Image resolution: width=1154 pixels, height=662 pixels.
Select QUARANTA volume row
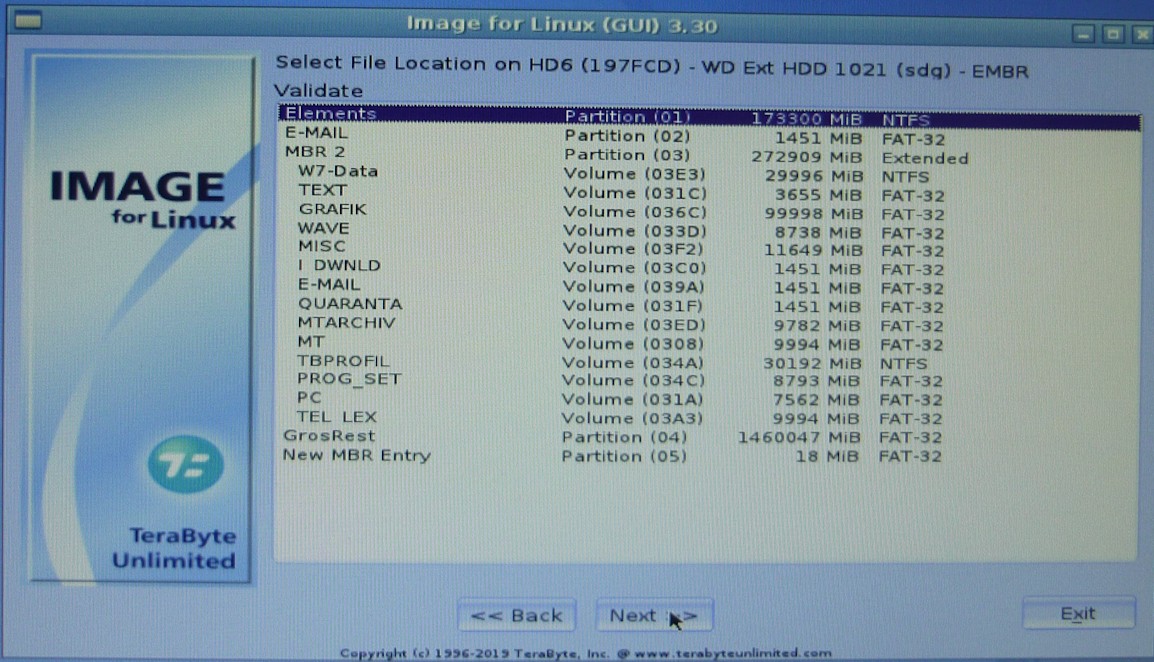pos(709,306)
